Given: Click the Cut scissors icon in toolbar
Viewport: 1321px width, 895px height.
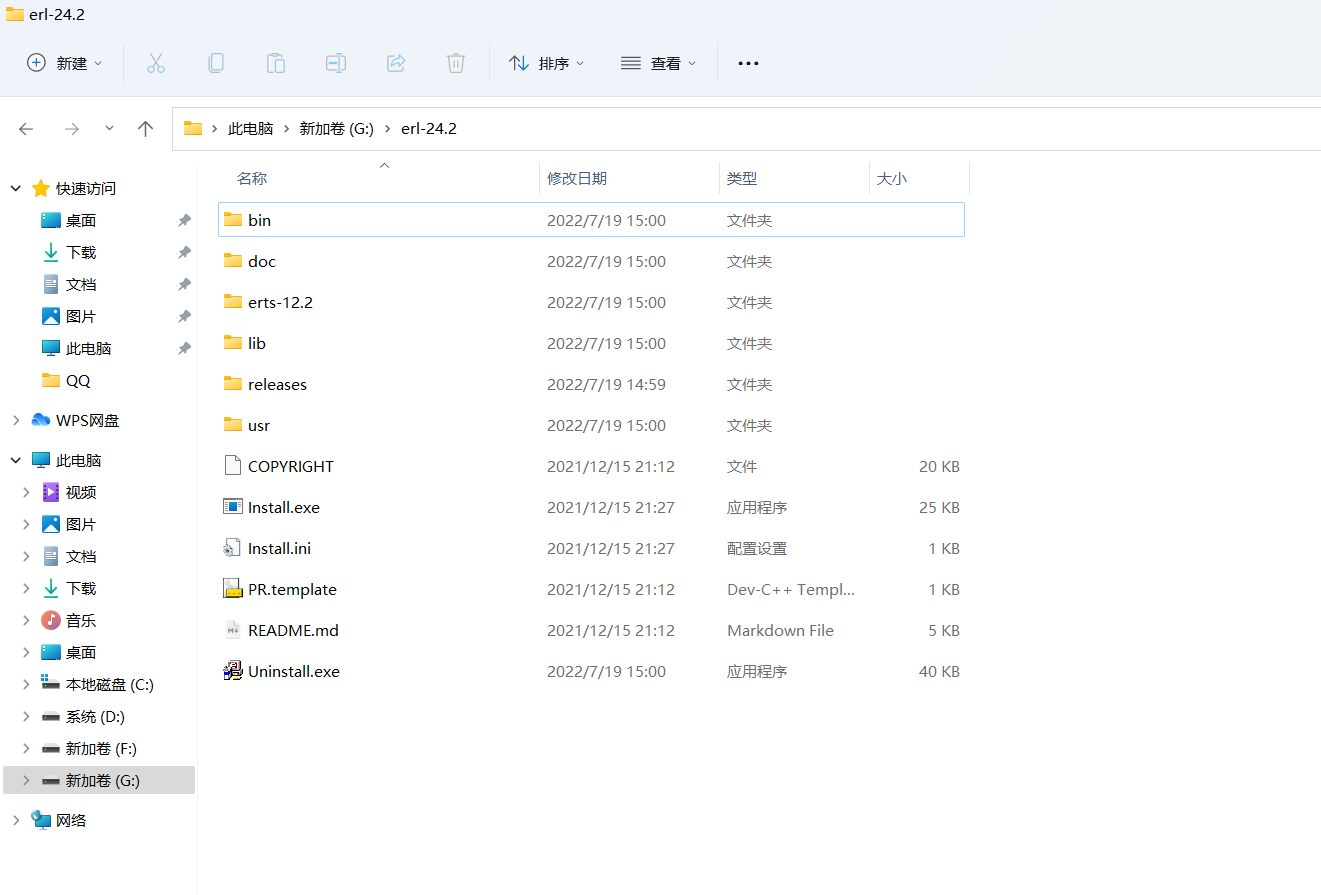Looking at the screenshot, I should pyautogui.click(x=156, y=63).
